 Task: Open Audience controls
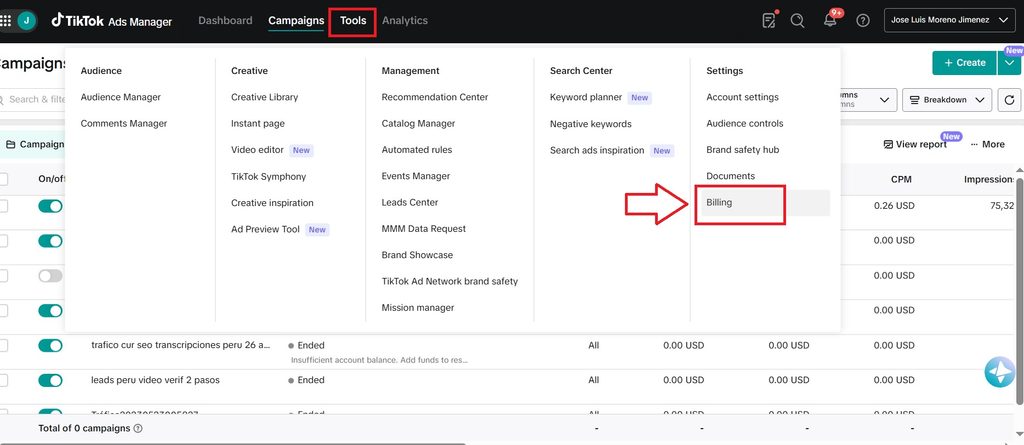click(744, 124)
